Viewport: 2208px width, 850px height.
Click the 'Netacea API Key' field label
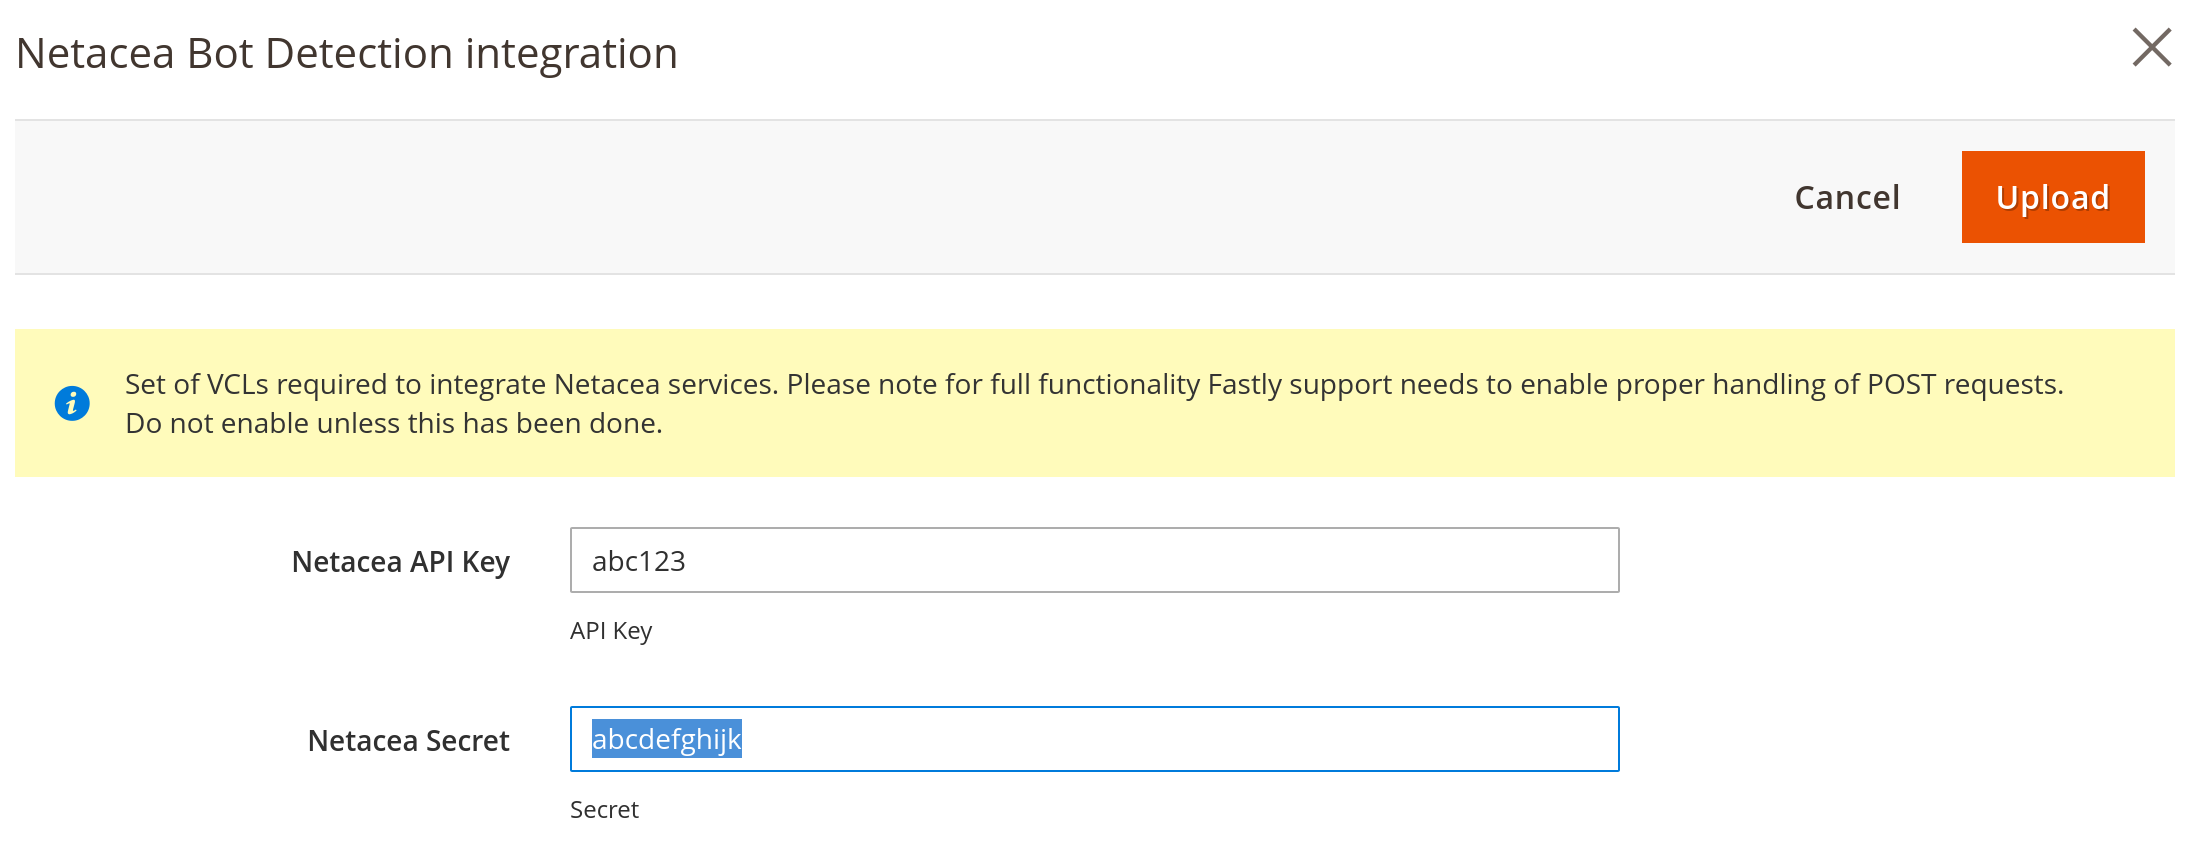pos(400,562)
